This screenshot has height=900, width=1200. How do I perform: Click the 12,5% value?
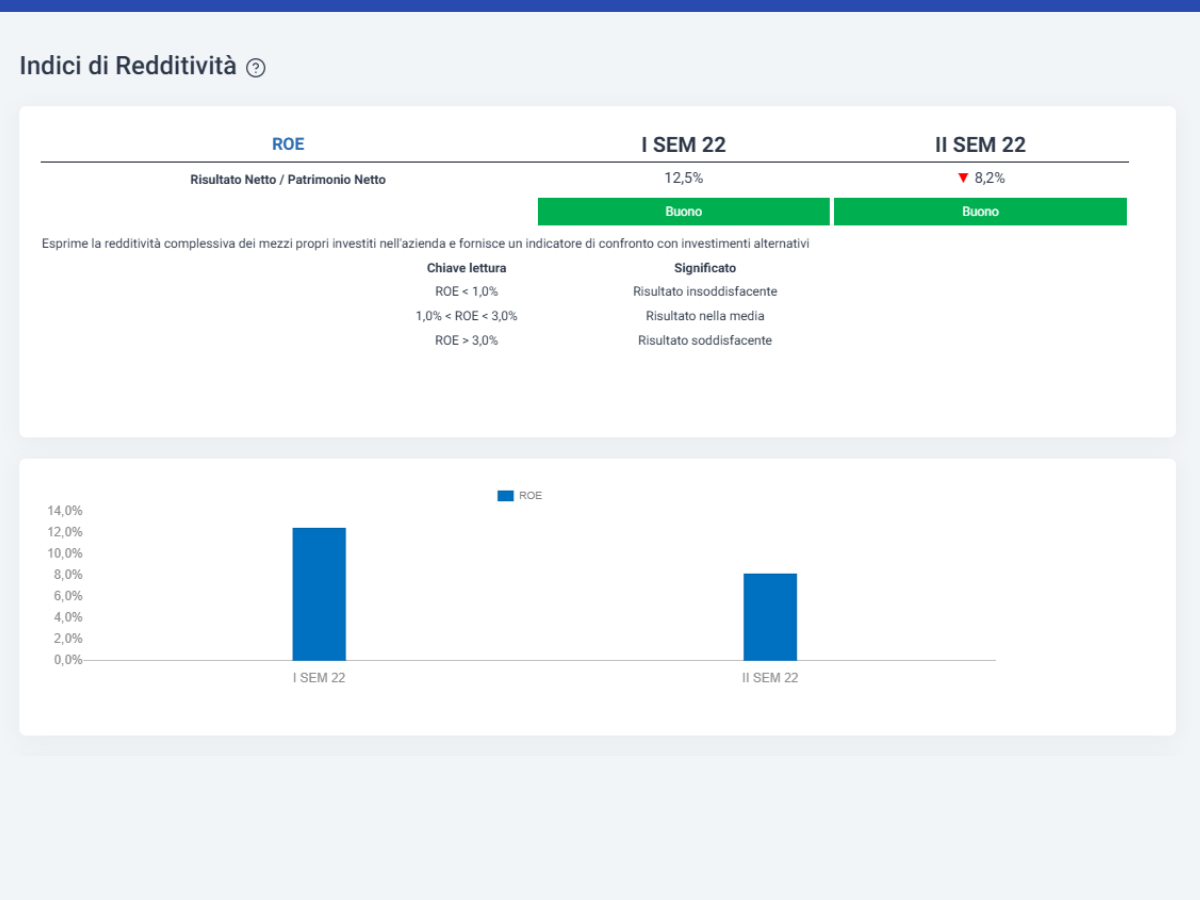684,178
